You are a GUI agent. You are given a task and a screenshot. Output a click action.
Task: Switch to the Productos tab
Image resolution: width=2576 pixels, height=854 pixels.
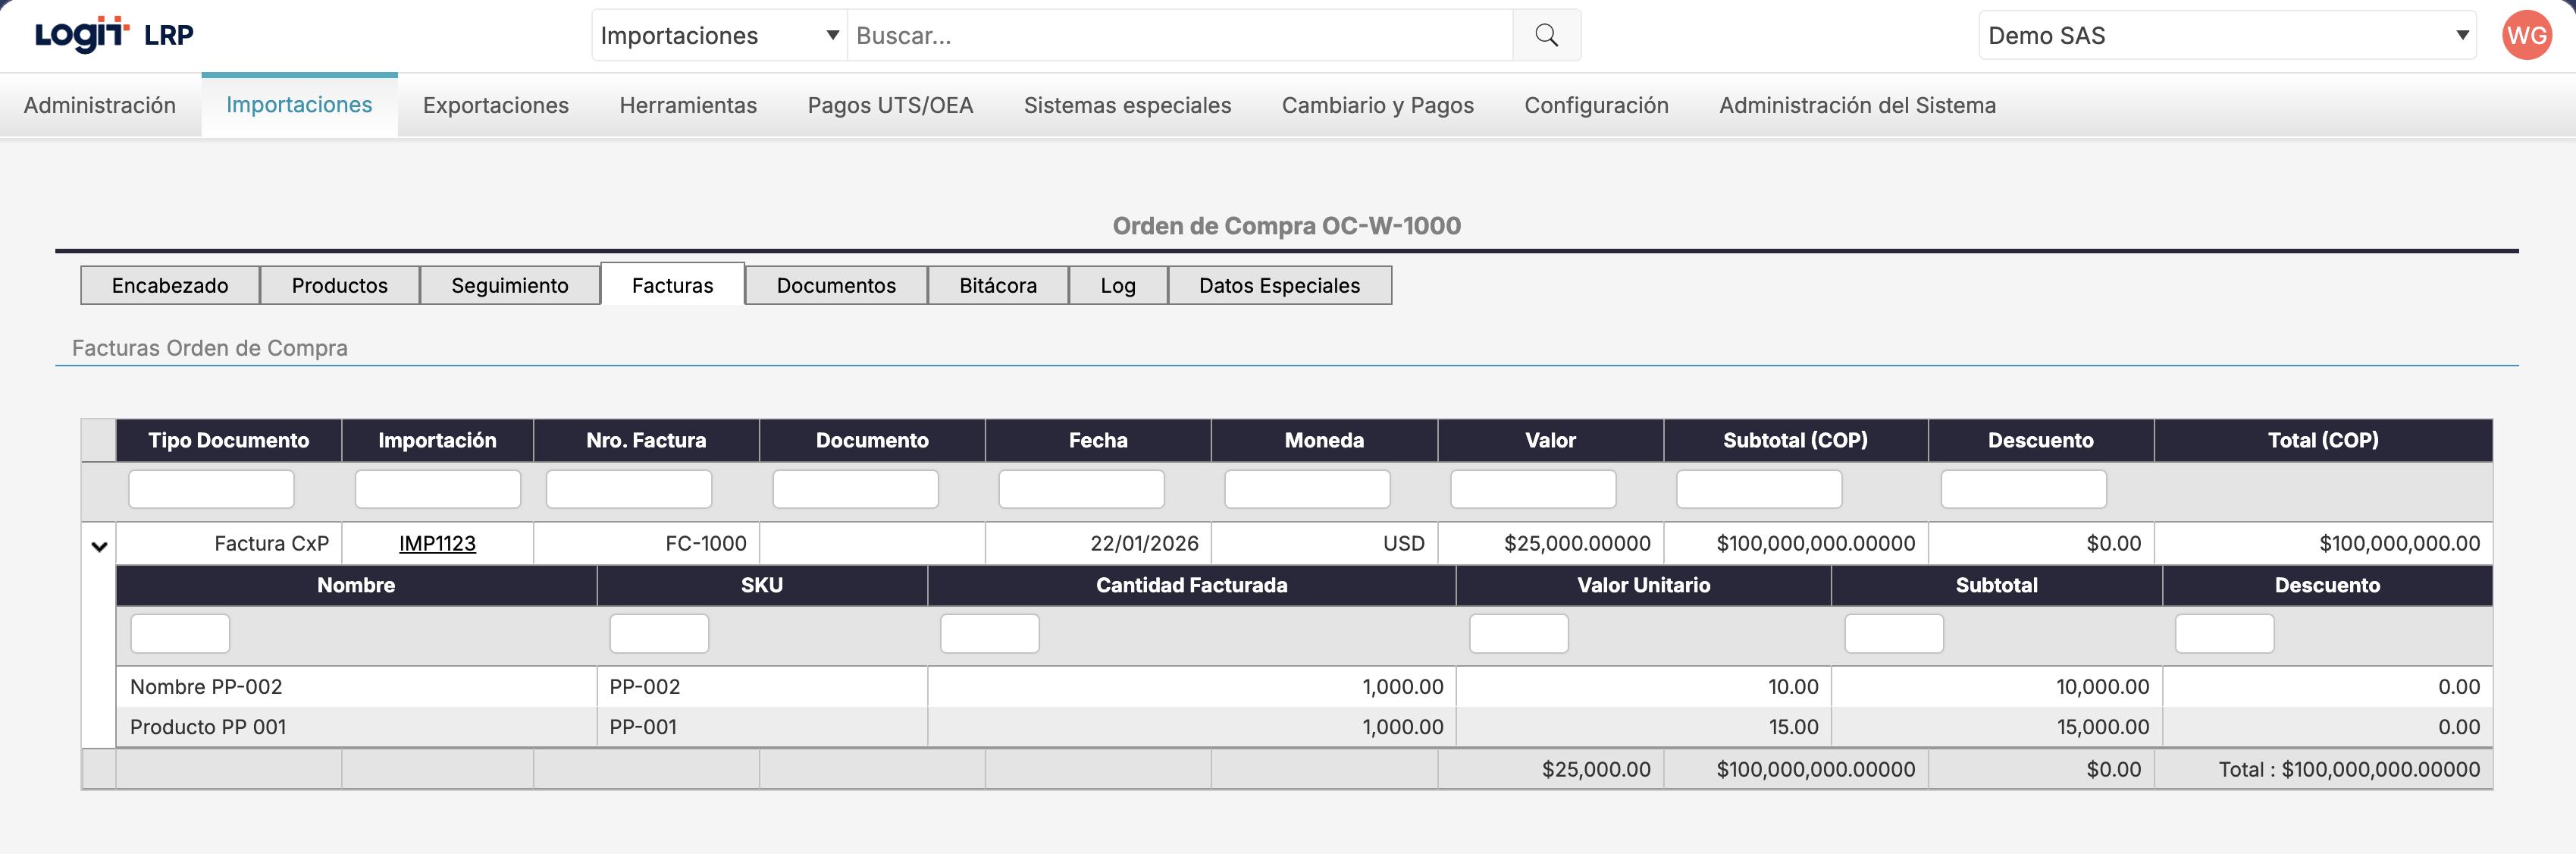339,285
